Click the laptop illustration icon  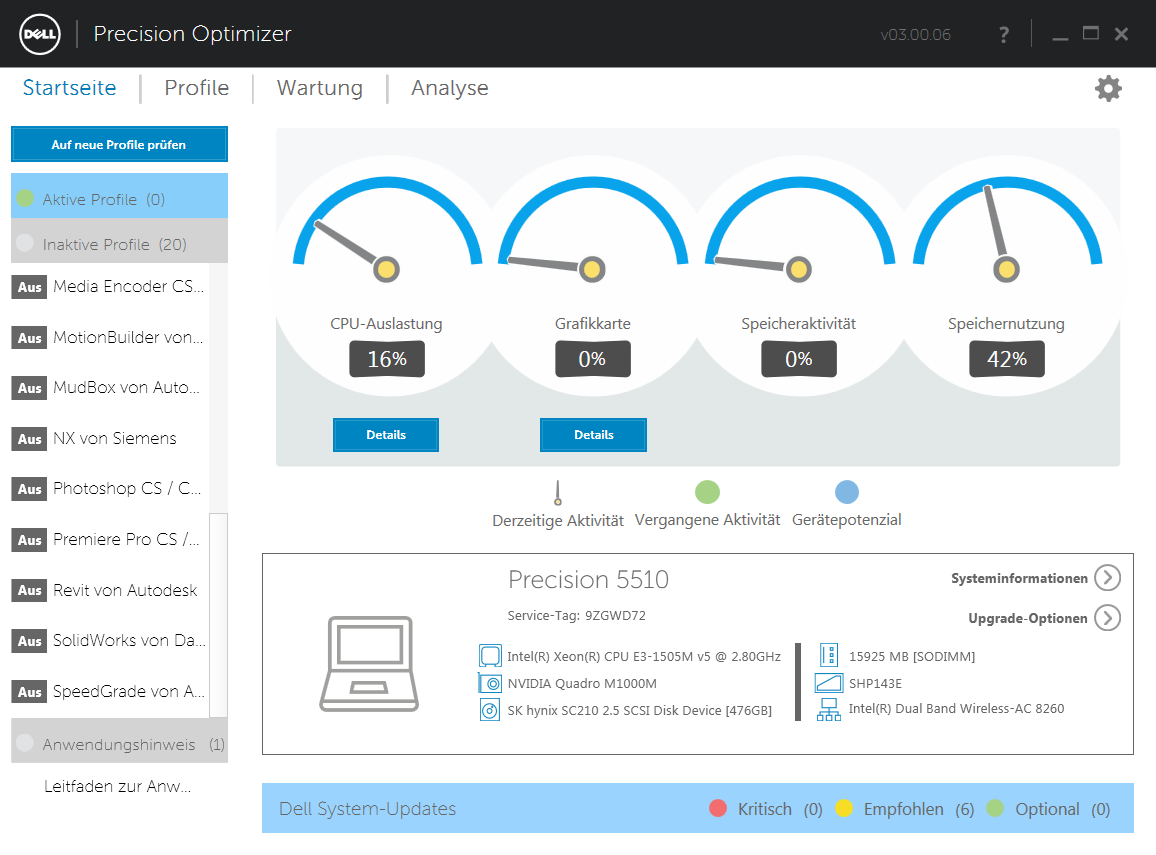click(x=369, y=663)
